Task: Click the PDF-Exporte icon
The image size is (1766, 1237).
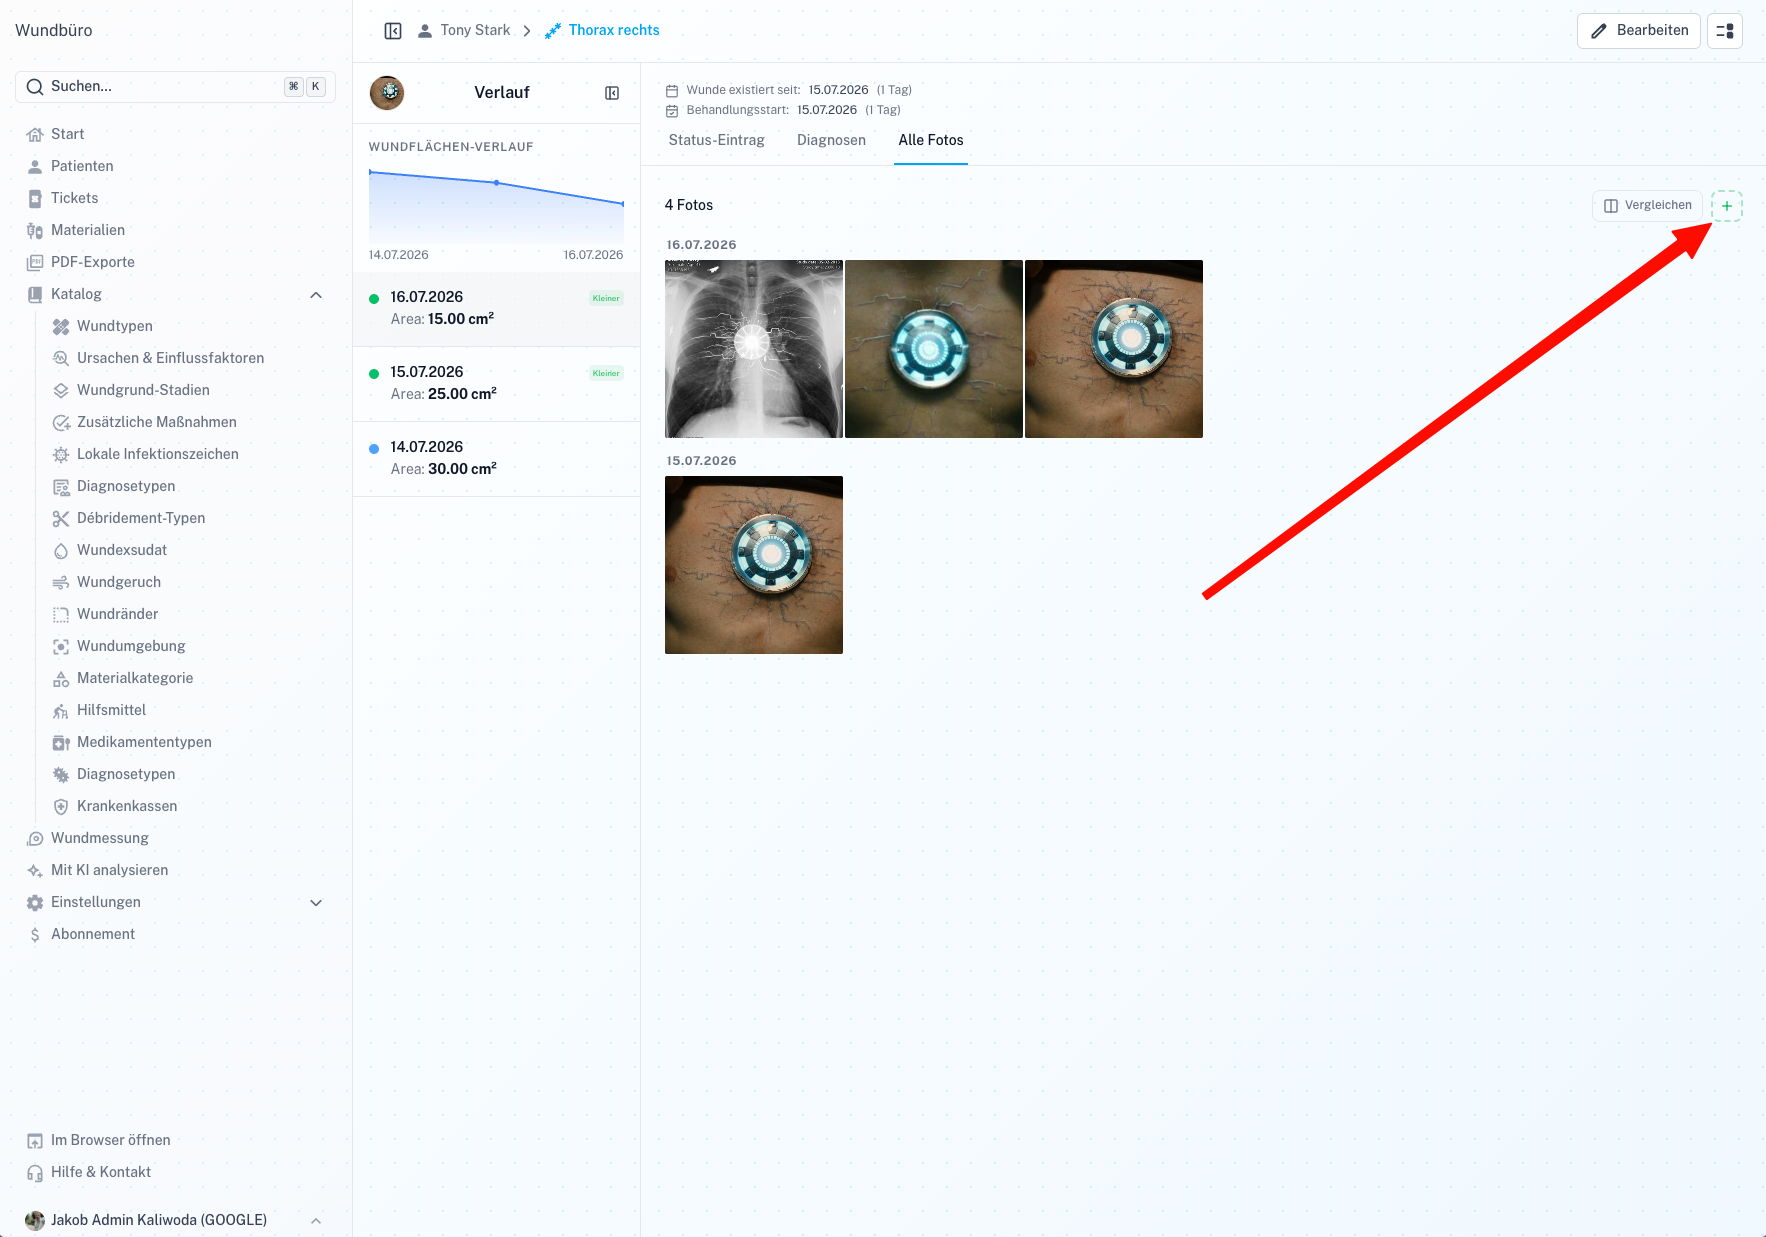Action: click(35, 262)
